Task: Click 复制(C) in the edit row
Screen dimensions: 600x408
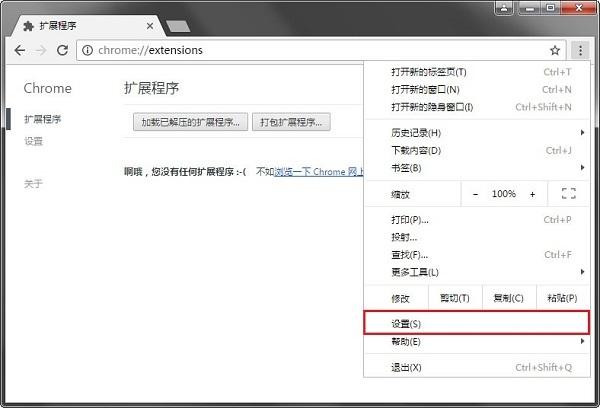Action: (x=509, y=298)
